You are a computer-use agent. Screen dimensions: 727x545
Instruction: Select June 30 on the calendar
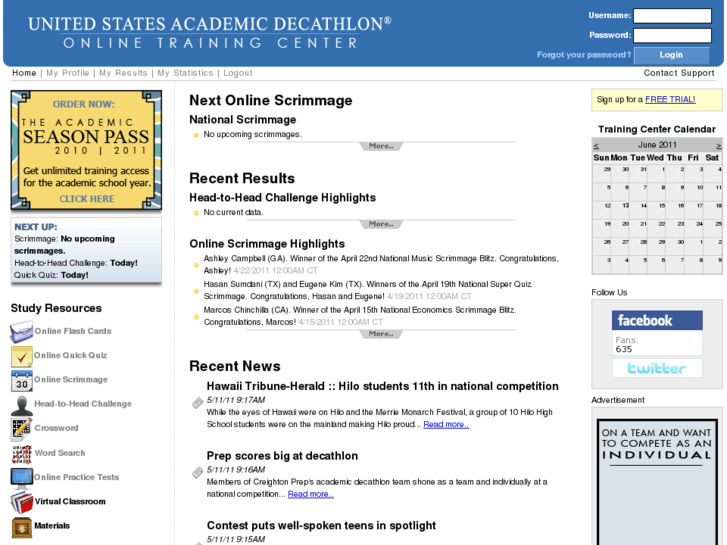coord(676,246)
